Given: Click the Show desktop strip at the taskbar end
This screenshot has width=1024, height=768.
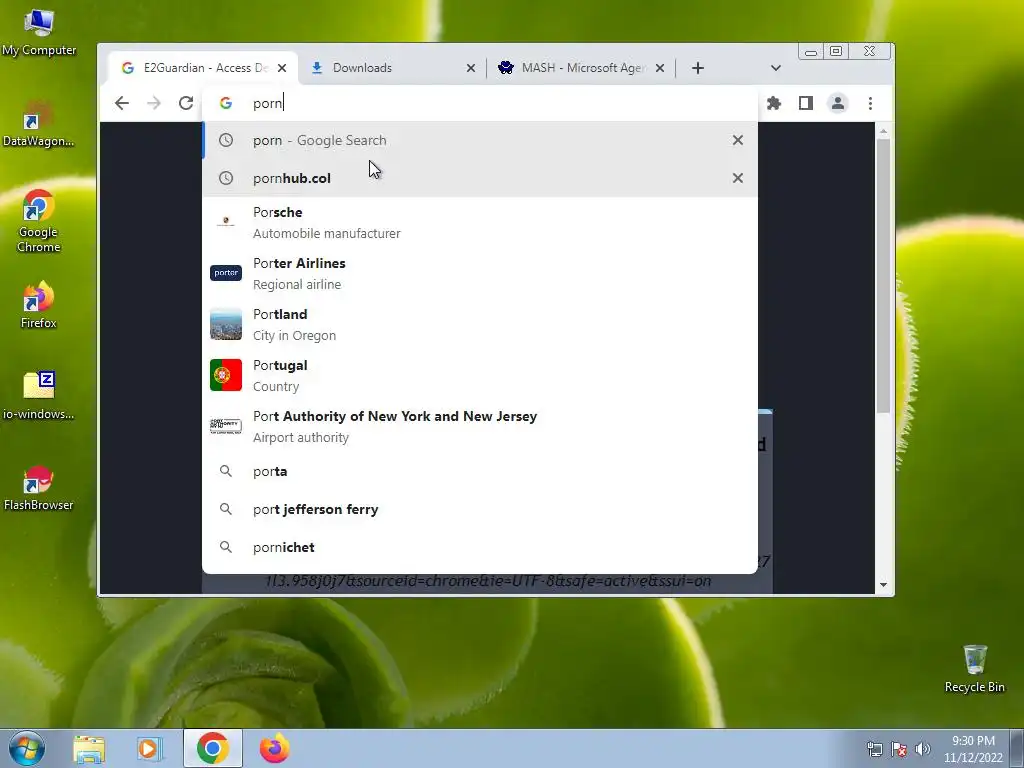Looking at the screenshot, I should [x=1017, y=748].
